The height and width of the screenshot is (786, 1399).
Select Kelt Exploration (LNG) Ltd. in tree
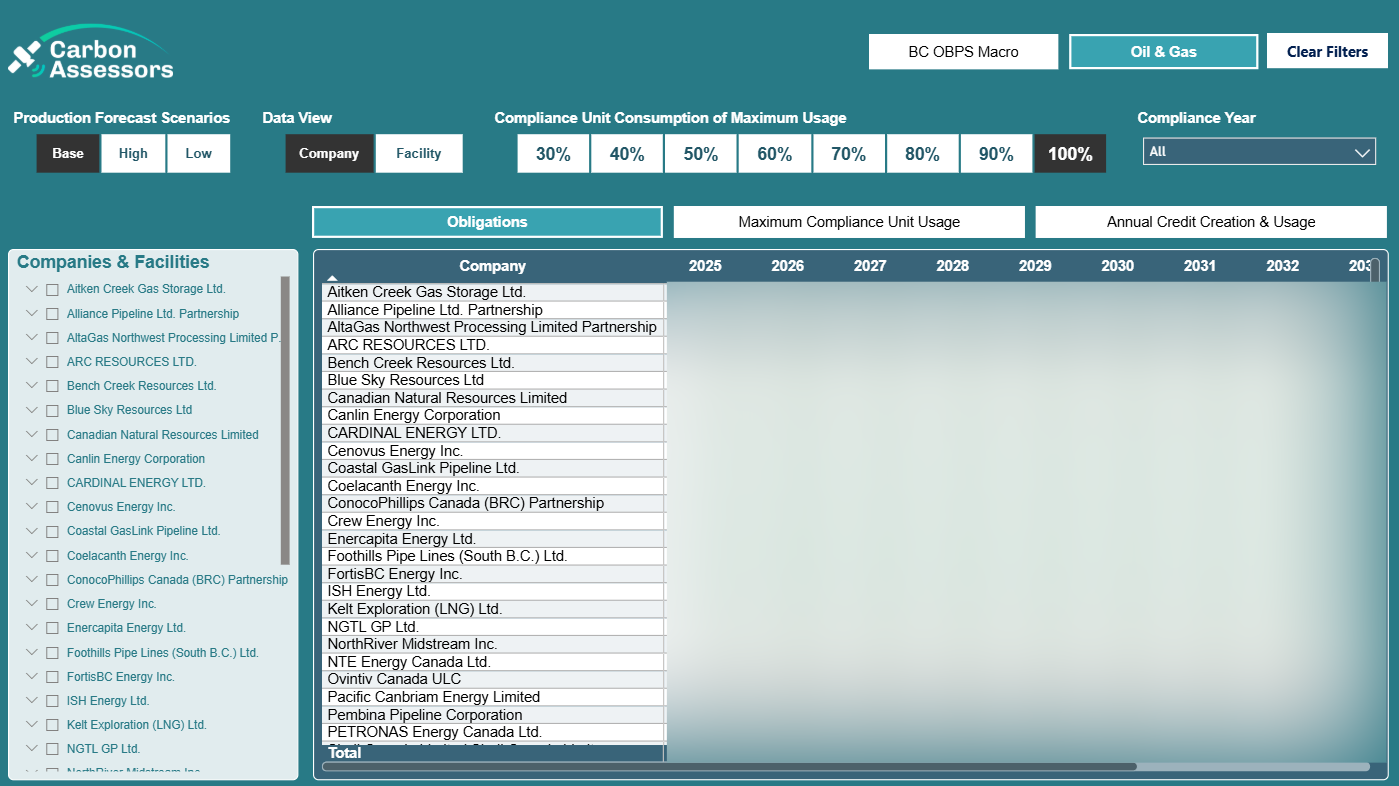[x=137, y=725]
